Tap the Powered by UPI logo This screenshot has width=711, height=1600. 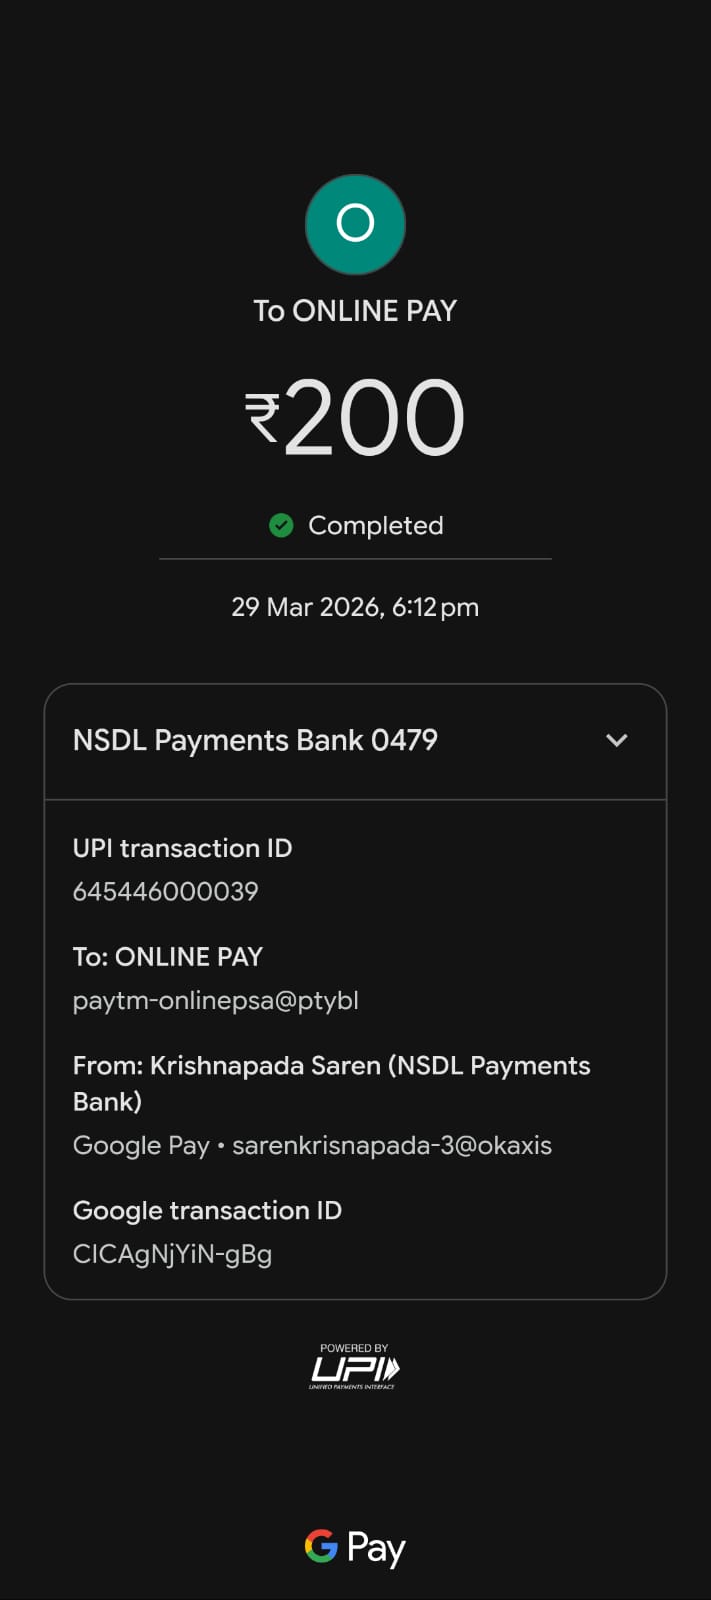coord(354,1367)
